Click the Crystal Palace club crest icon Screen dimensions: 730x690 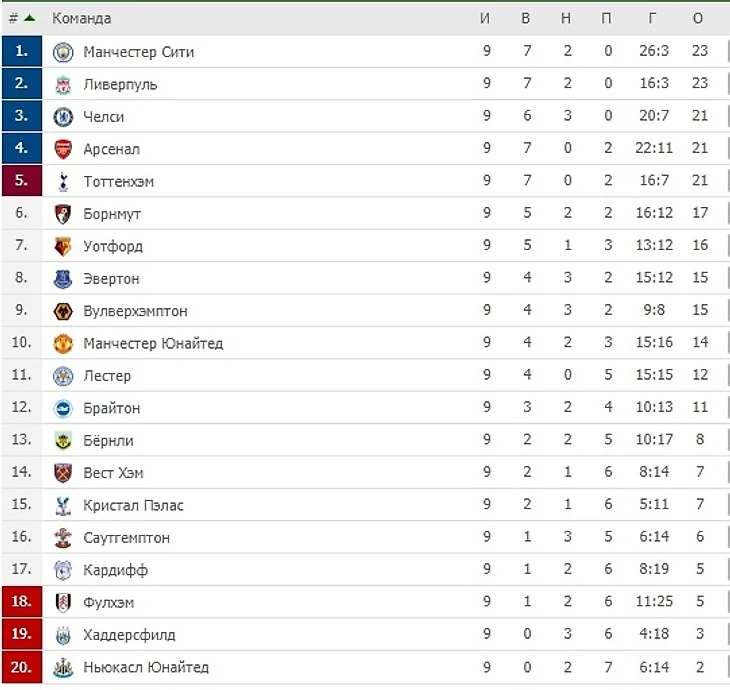[63, 505]
